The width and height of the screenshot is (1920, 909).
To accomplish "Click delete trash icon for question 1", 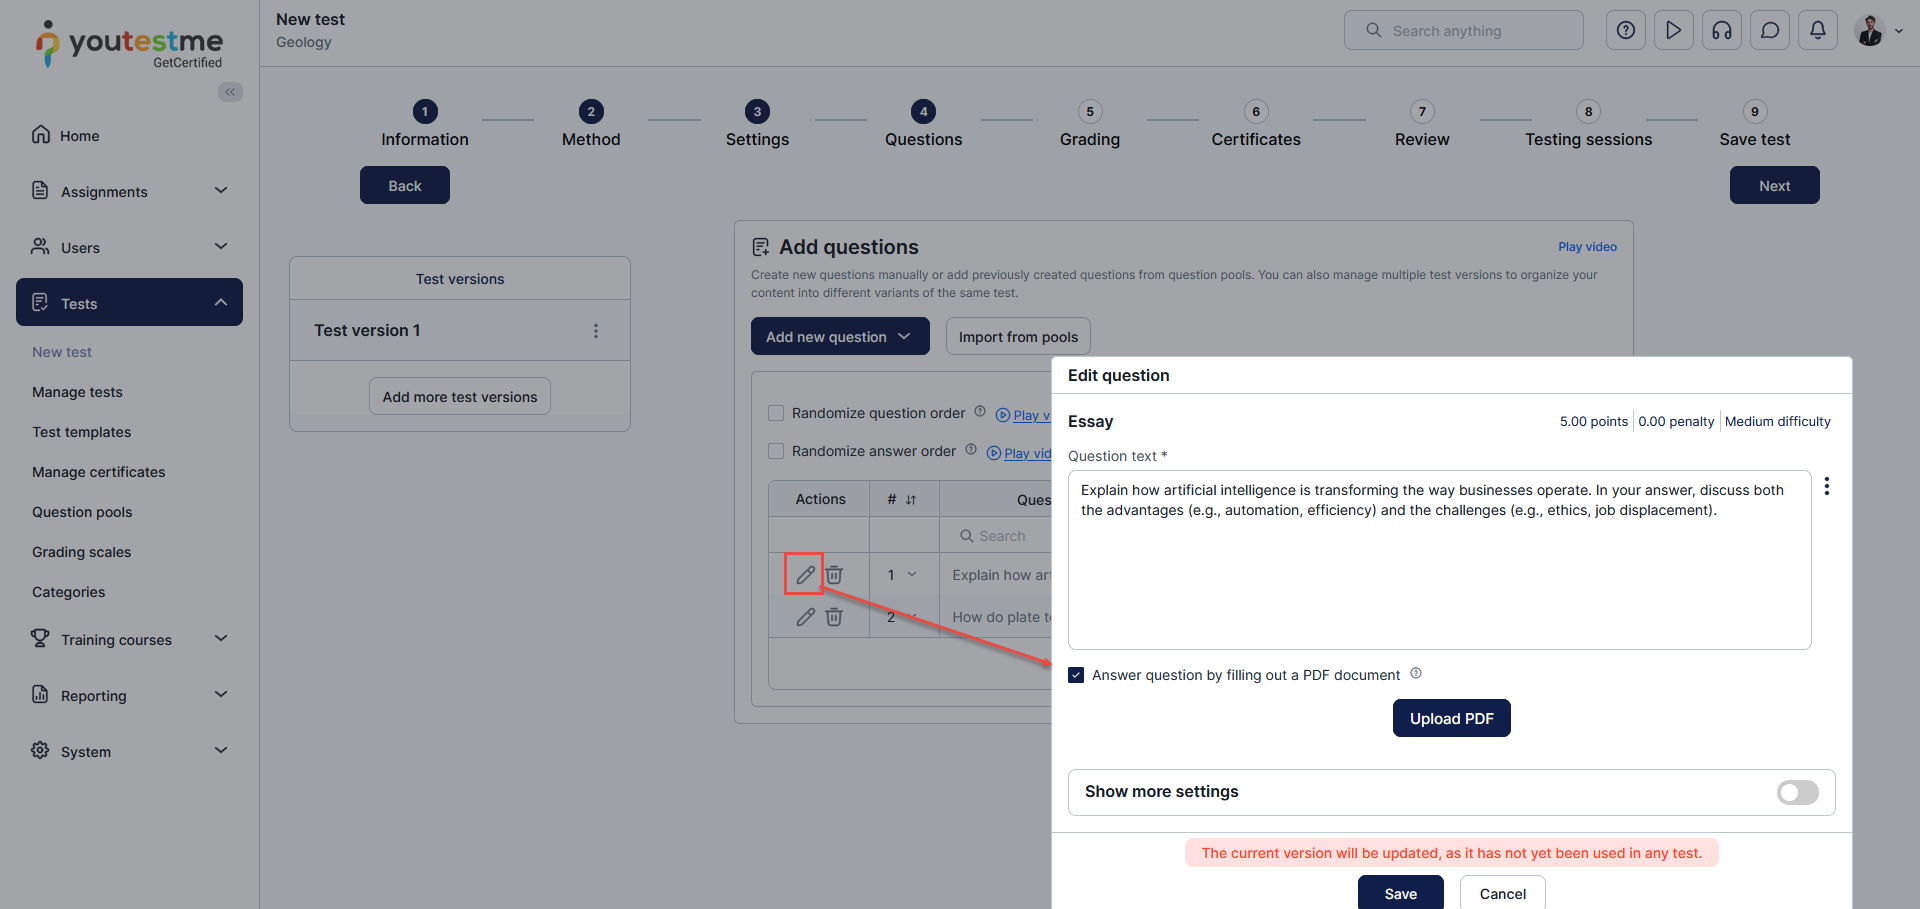I will (x=834, y=575).
